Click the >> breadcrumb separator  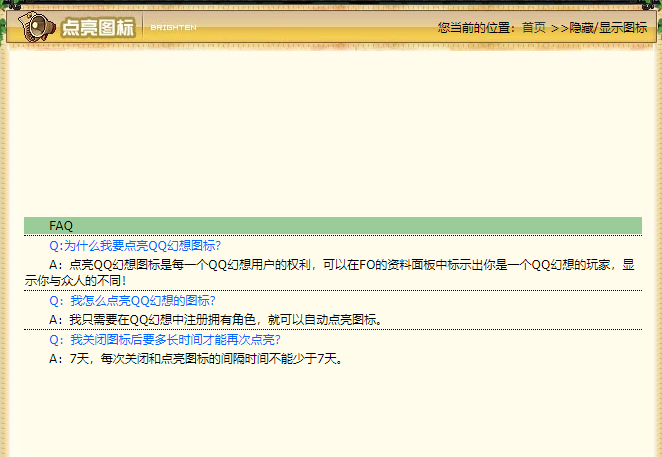(559, 27)
